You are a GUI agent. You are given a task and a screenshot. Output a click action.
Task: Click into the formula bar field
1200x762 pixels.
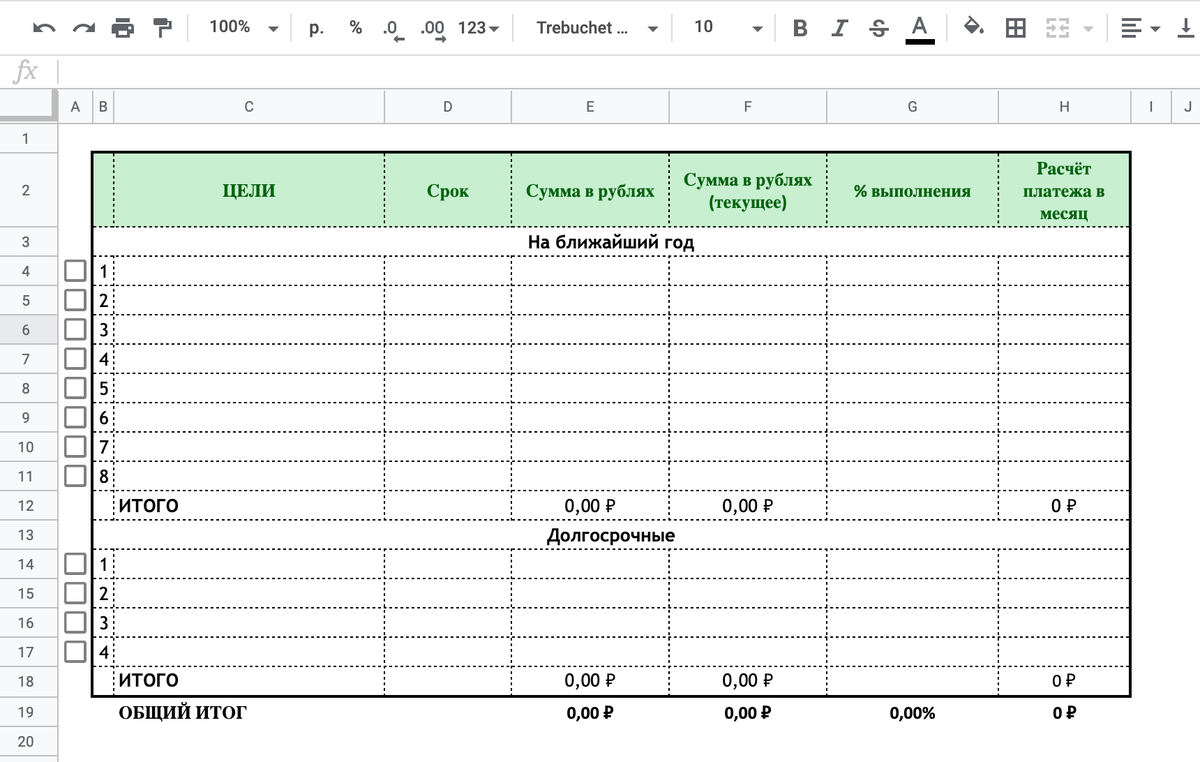(x=629, y=72)
